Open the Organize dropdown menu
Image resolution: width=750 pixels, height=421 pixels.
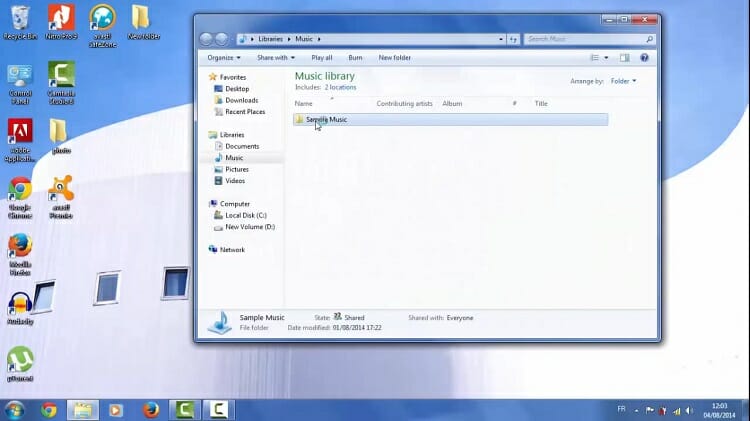pyautogui.click(x=224, y=58)
